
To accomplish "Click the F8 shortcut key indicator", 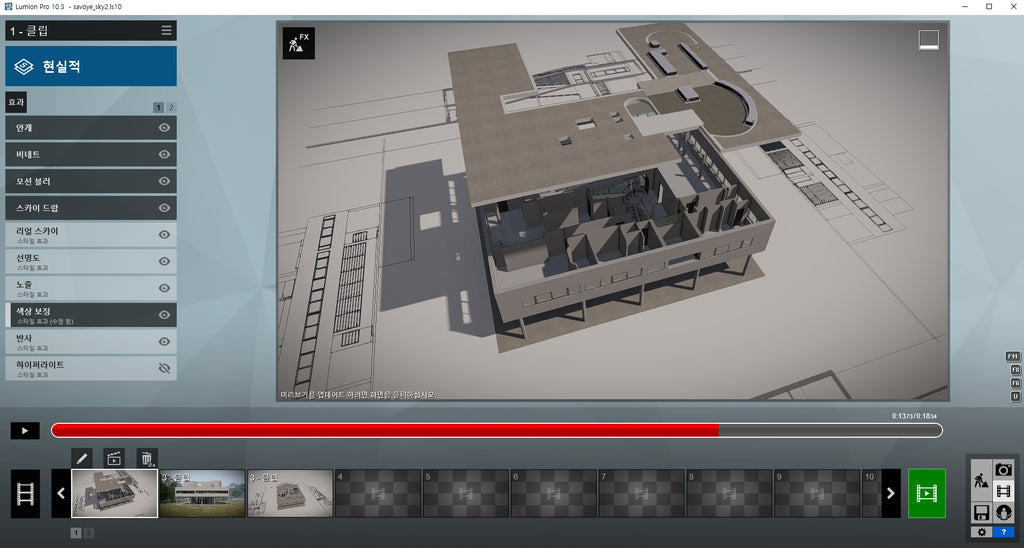I will click(1016, 370).
